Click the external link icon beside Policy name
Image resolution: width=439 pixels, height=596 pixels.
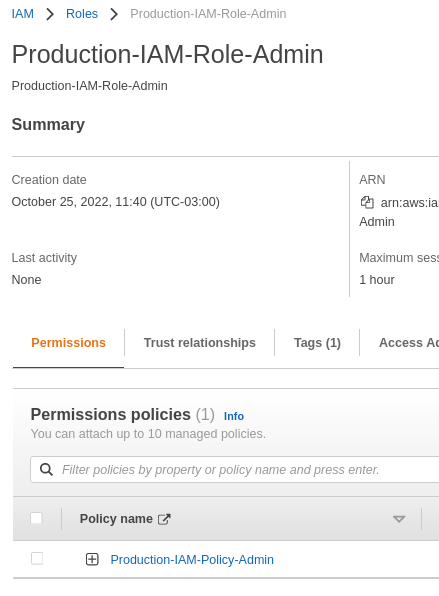coord(164,519)
